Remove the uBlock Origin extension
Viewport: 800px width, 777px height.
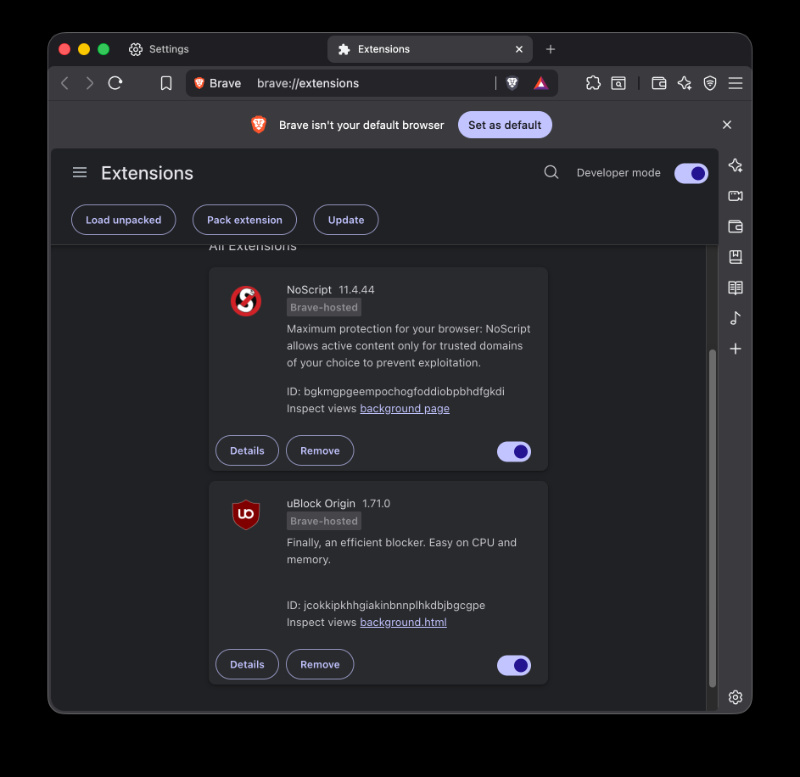[320, 664]
